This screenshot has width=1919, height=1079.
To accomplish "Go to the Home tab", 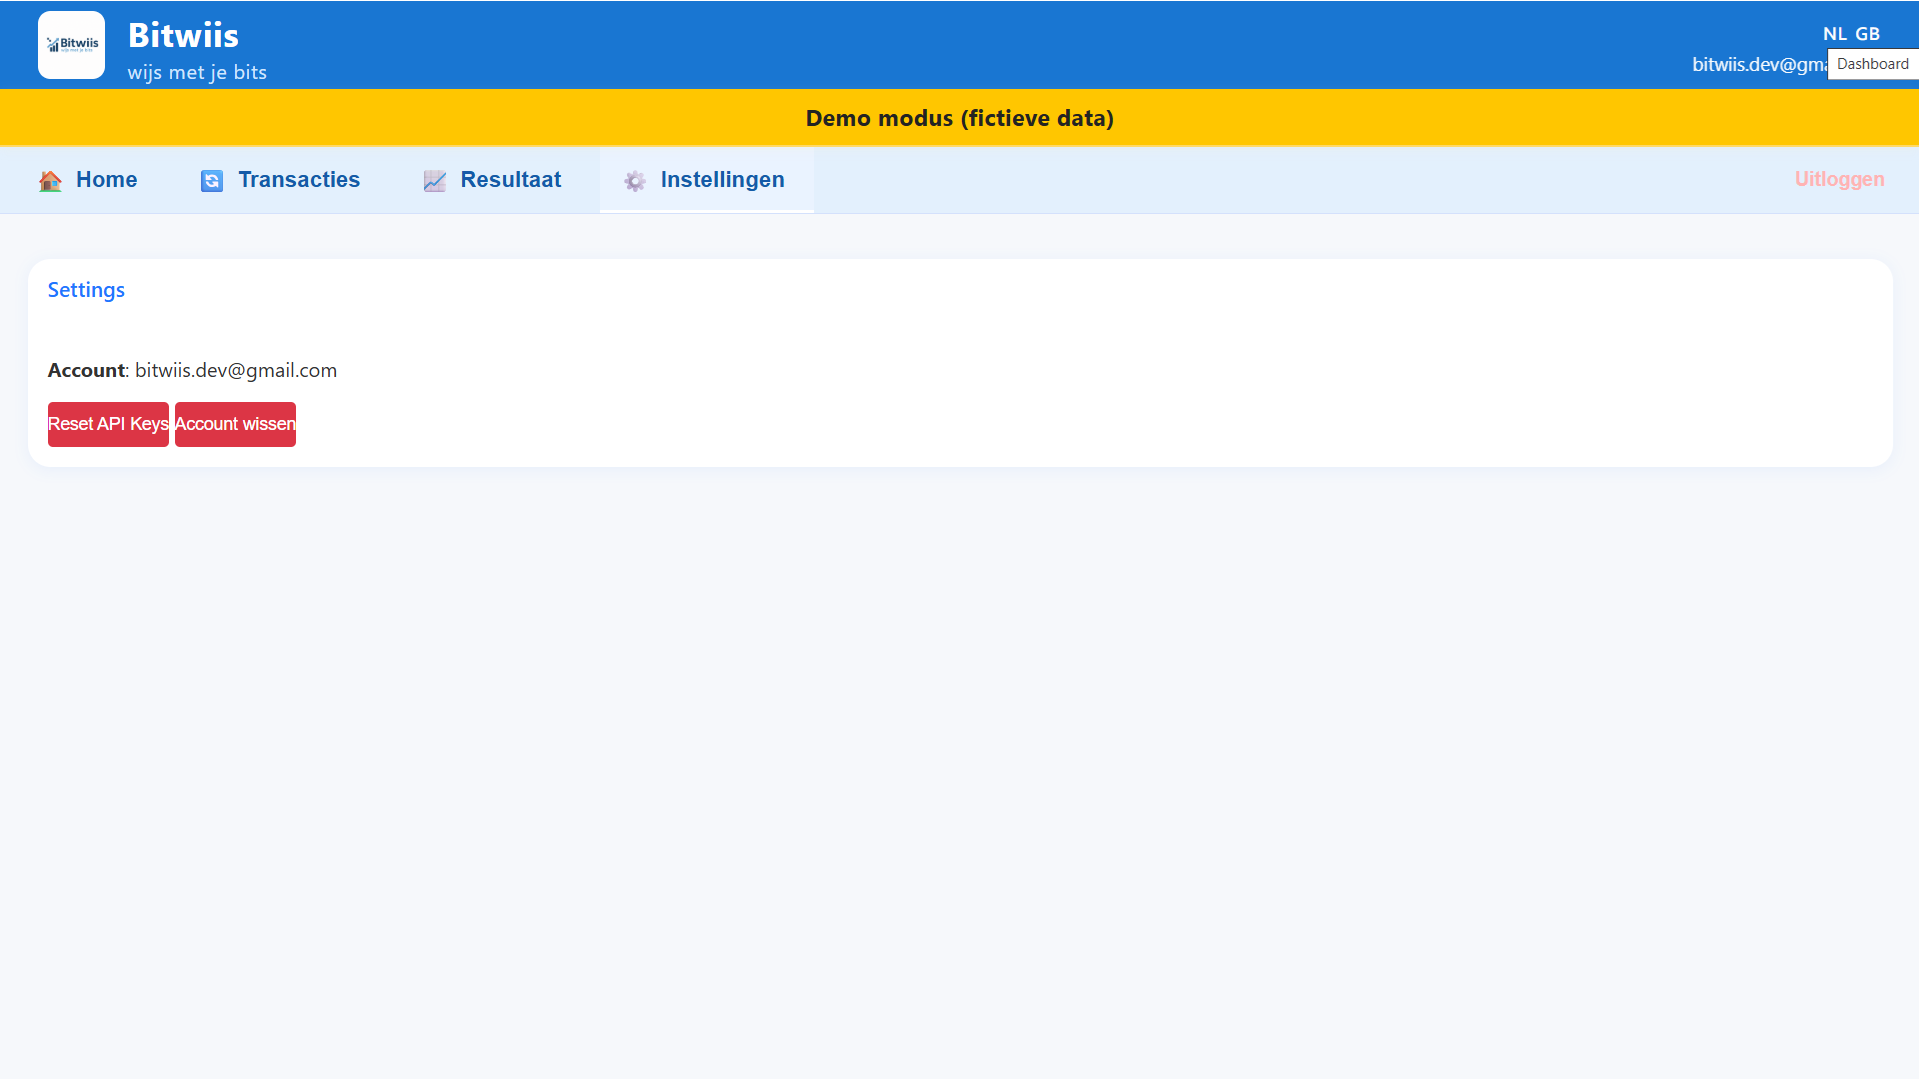I will [x=106, y=180].
